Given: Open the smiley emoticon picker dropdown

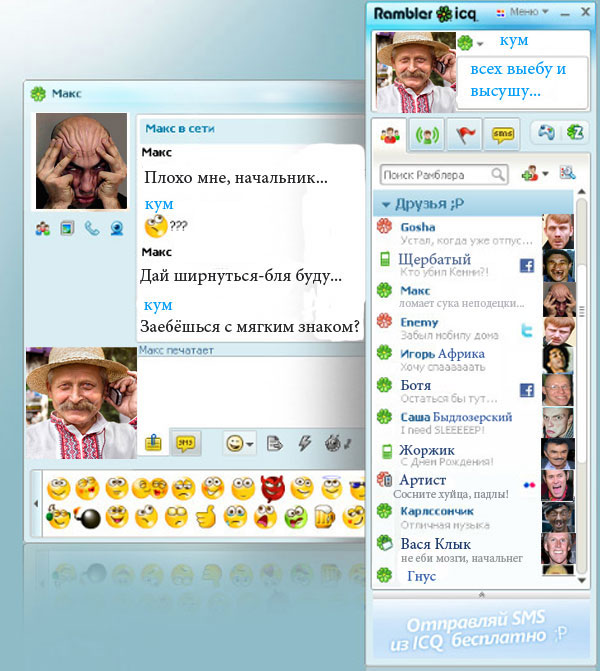Looking at the screenshot, I should coord(239,442).
